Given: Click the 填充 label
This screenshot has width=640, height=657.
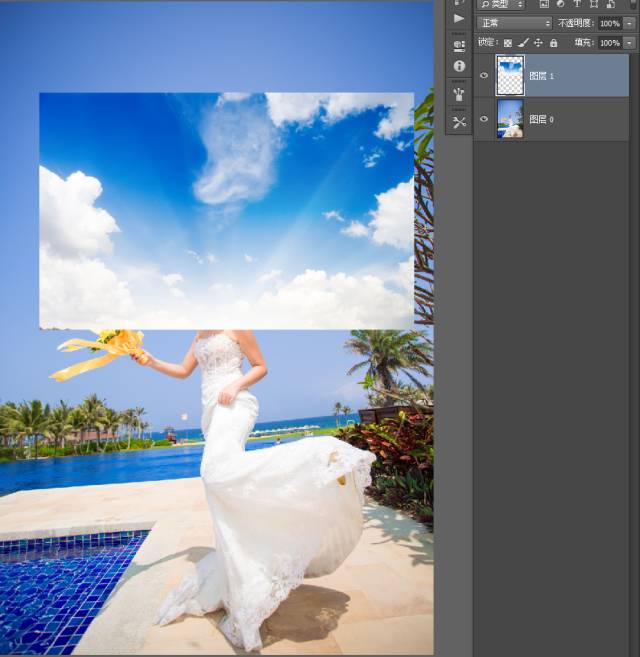Looking at the screenshot, I should (584, 42).
